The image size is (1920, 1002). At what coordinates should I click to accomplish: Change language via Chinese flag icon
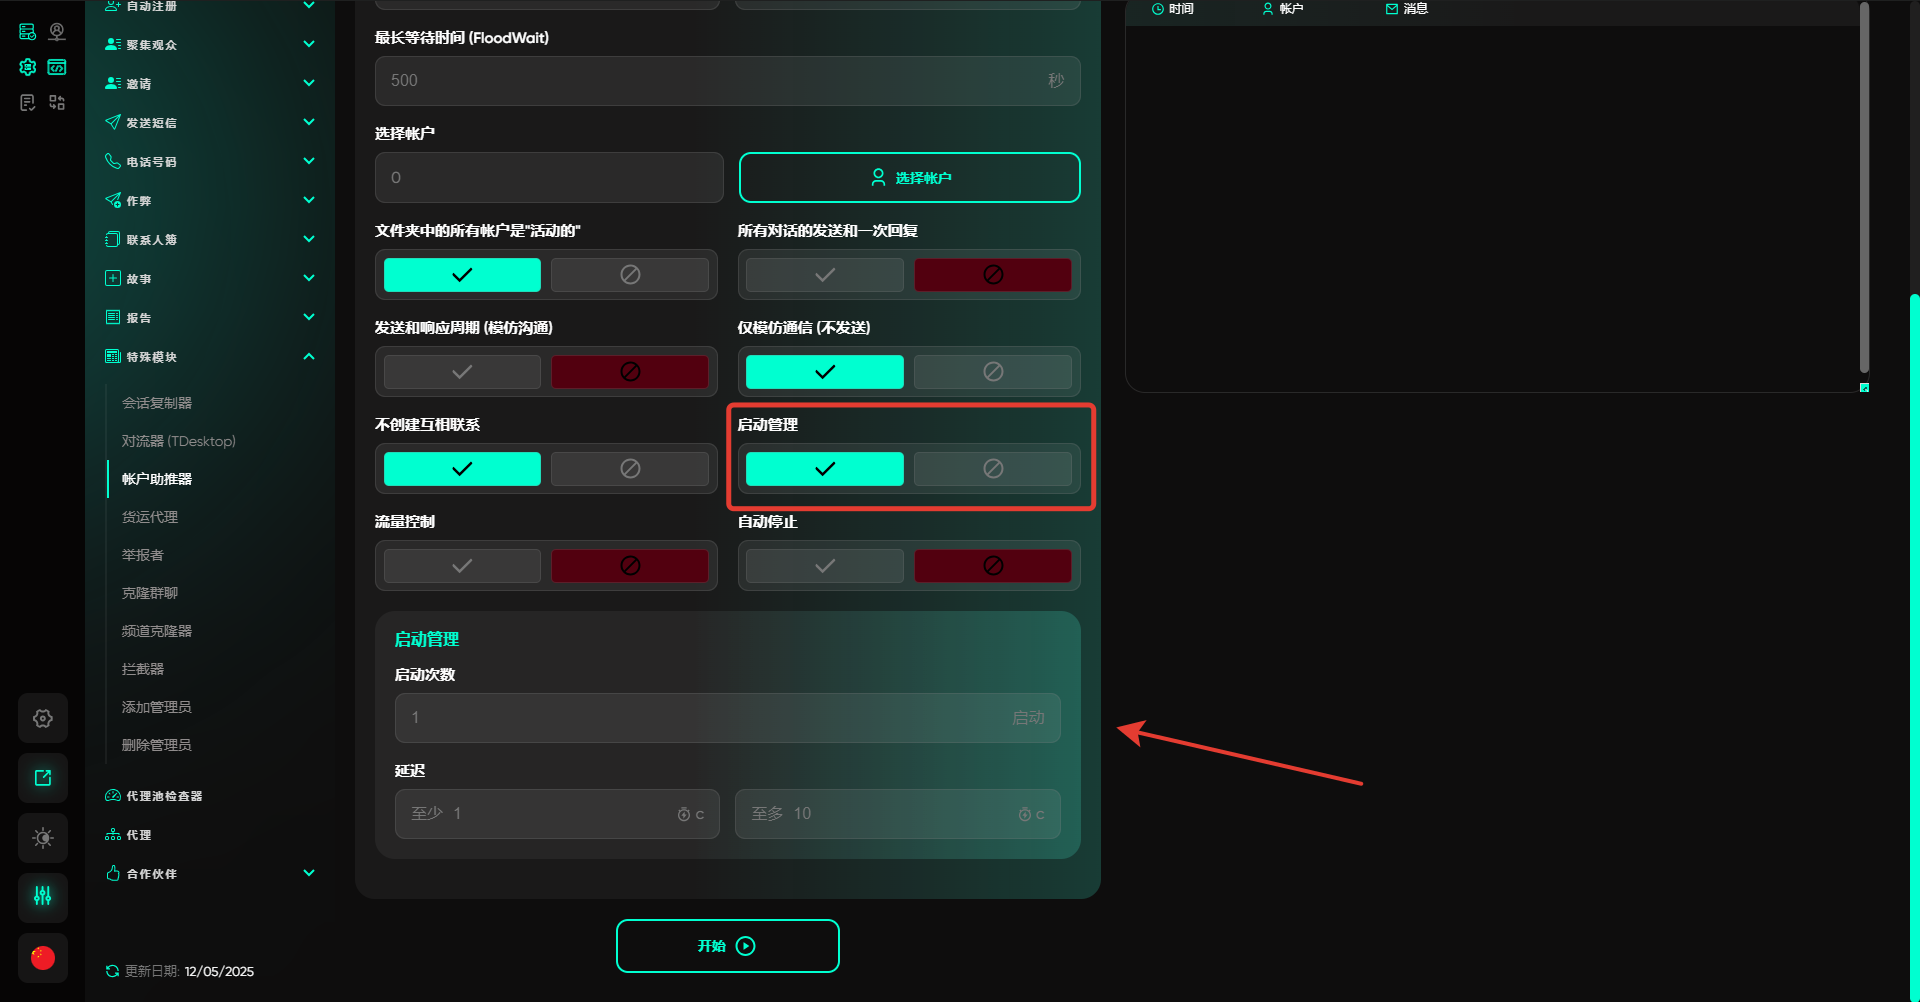pos(43,958)
